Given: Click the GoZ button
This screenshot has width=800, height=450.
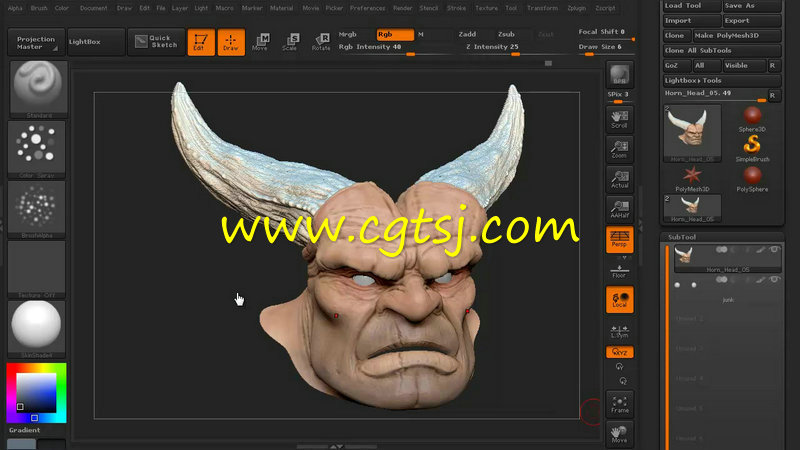Looking at the screenshot, I should coord(677,65).
